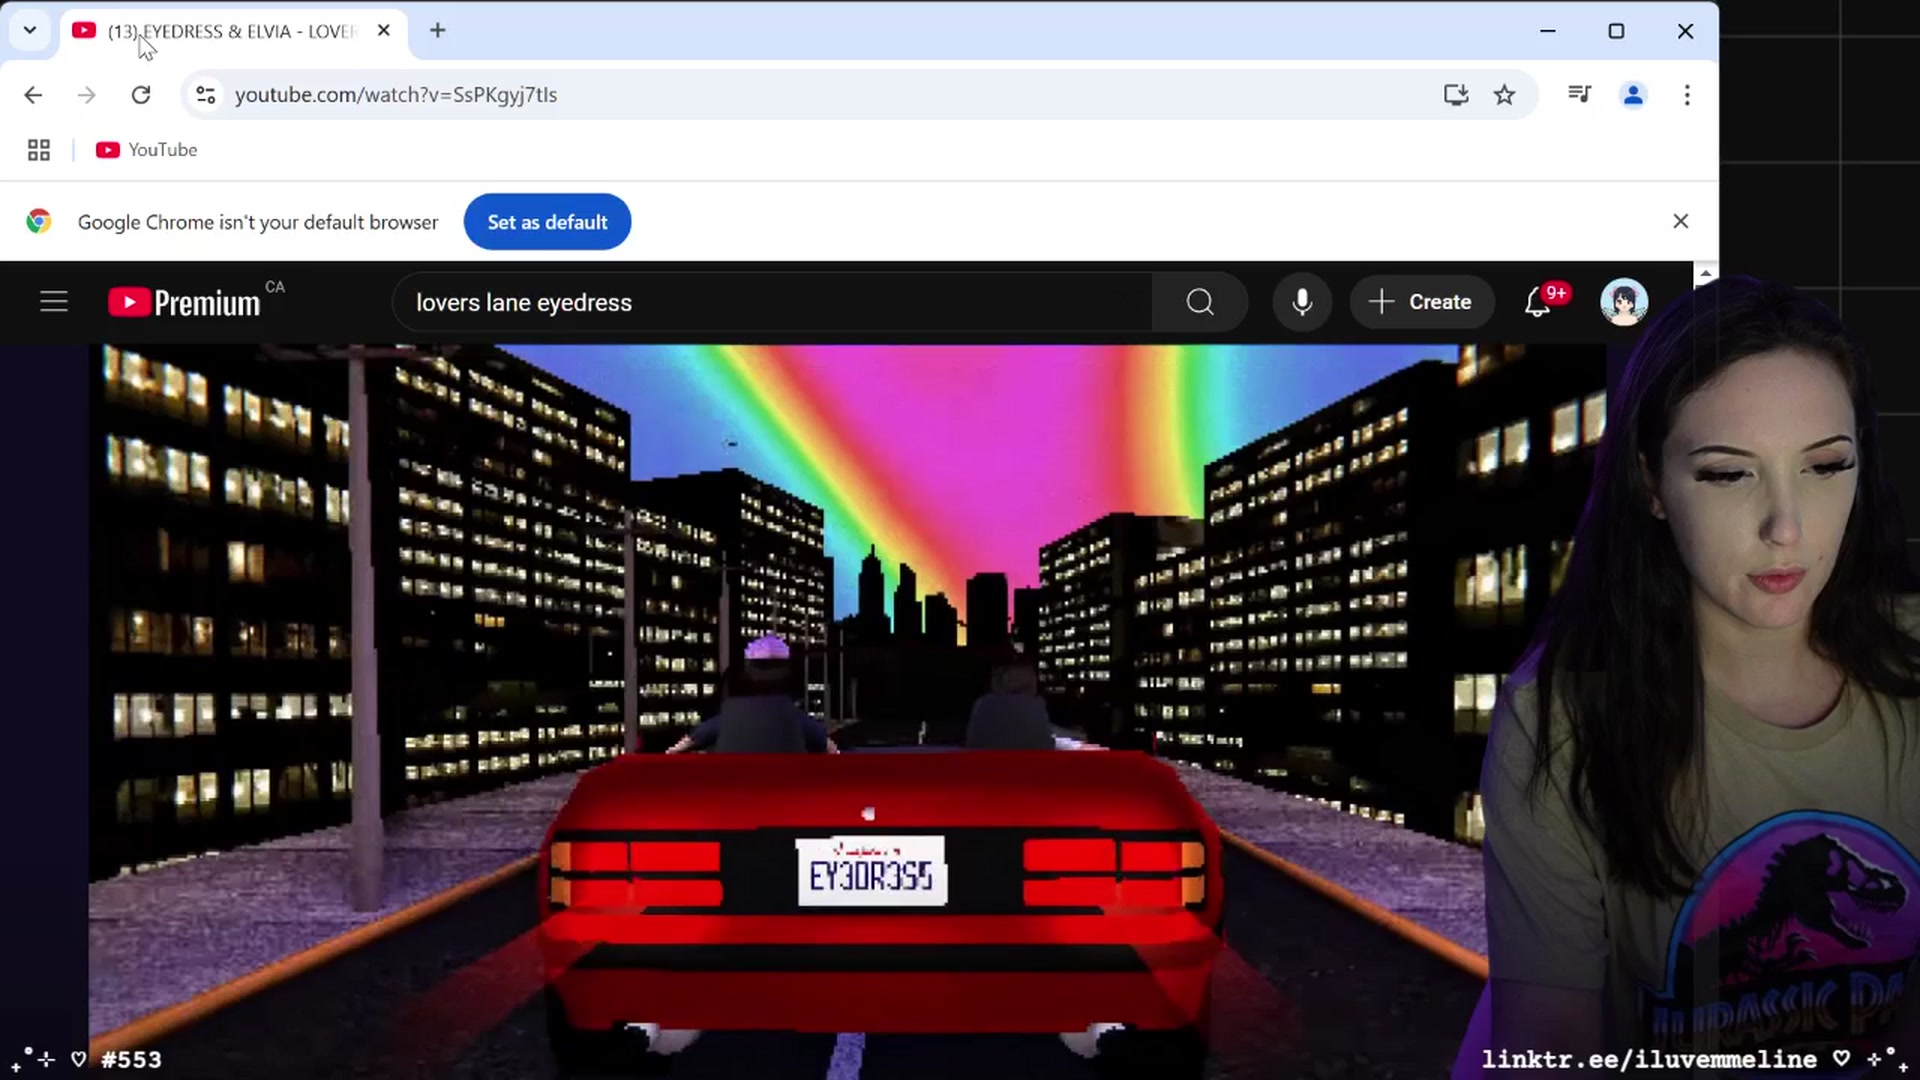1920x1080 pixels.
Task: Click Set as default button
Action: [x=547, y=222]
